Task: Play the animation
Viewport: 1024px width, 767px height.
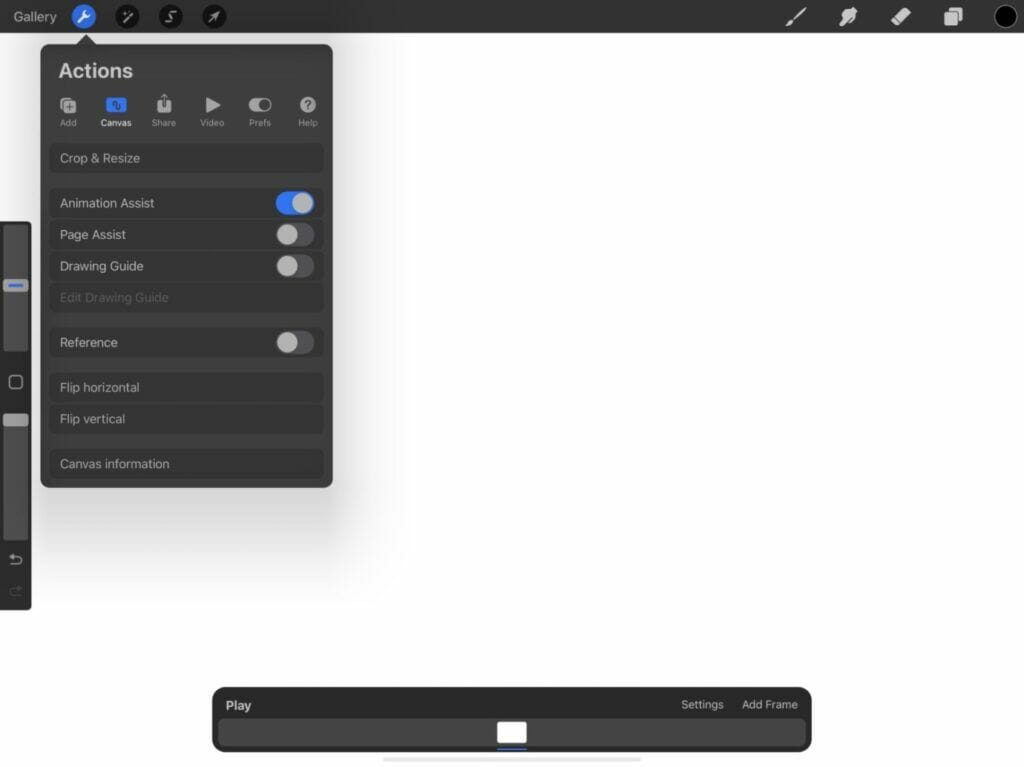Action: [x=238, y=706]
